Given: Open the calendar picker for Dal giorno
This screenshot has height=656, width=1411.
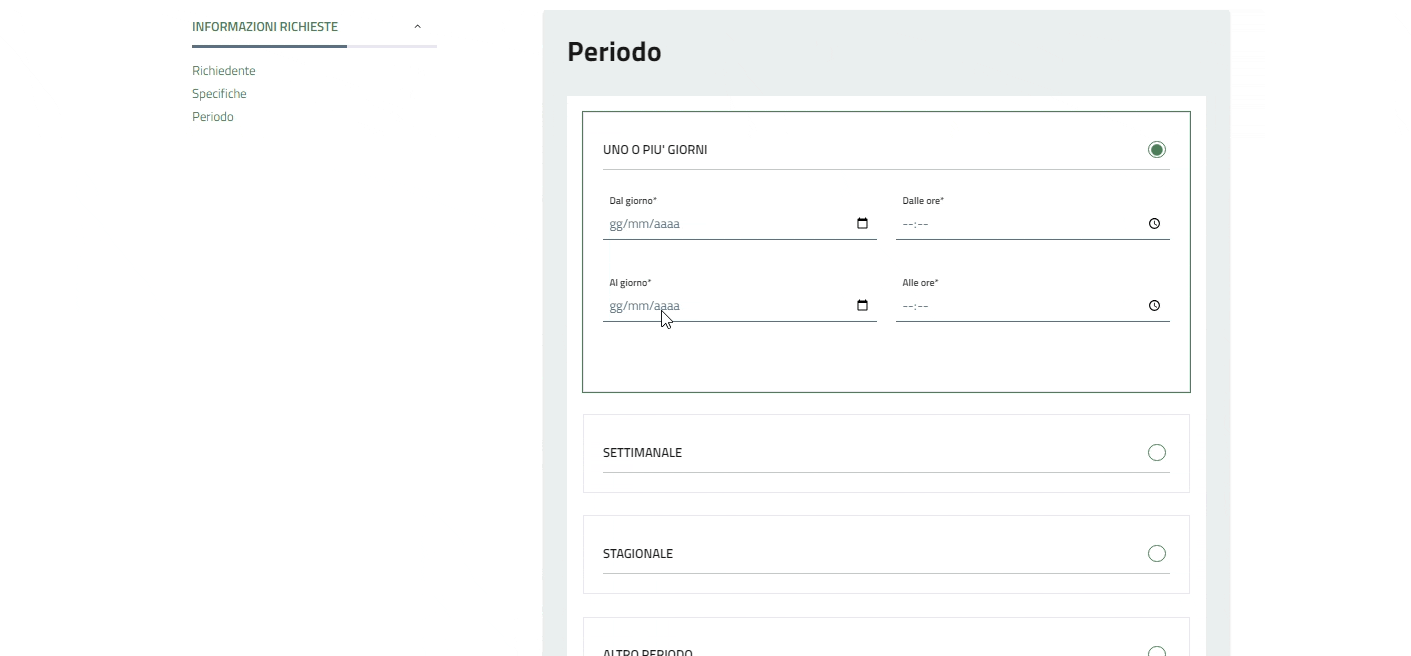Looking at the screenshot, I should (862, 224).
